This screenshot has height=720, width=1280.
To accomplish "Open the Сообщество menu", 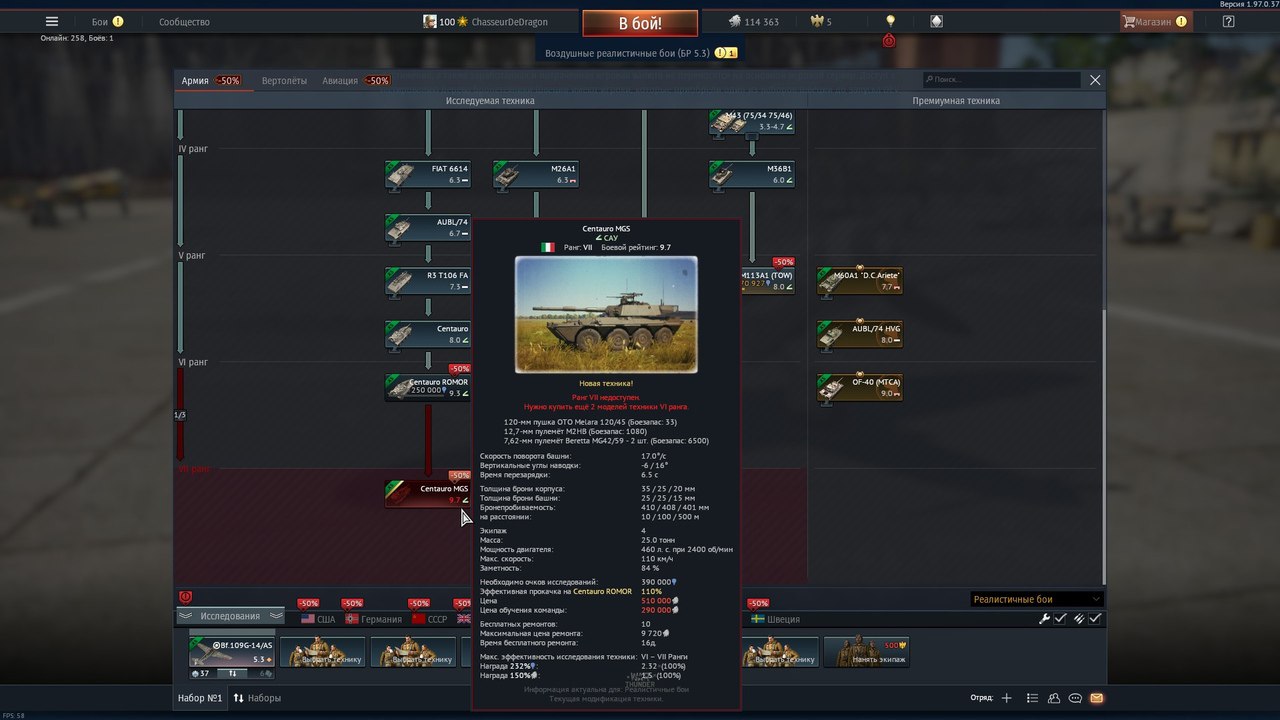I will (184, 21).
